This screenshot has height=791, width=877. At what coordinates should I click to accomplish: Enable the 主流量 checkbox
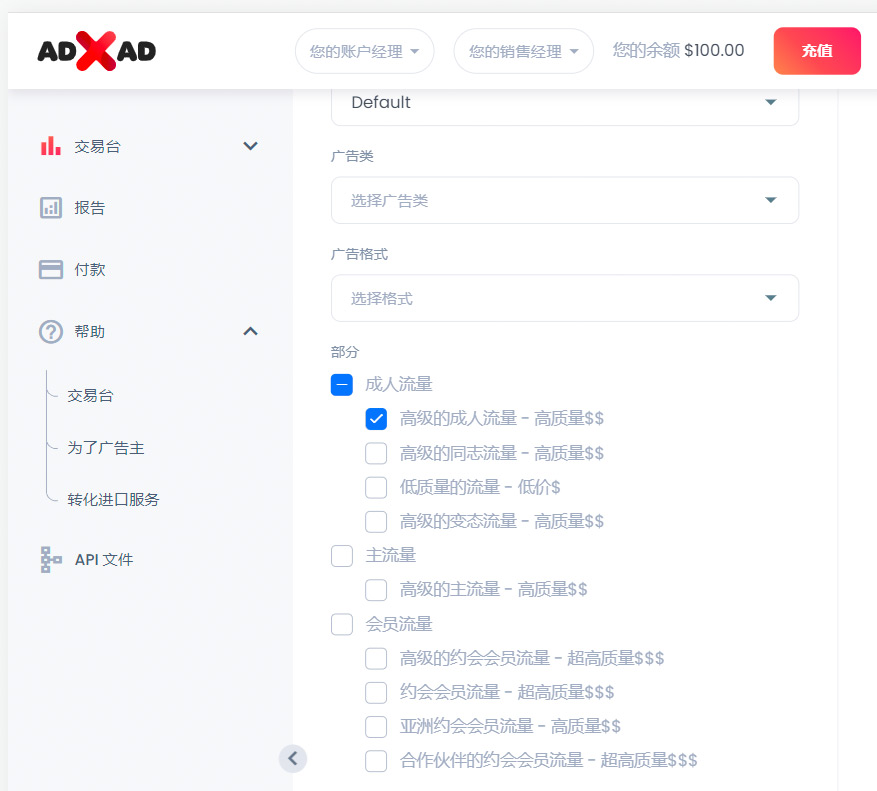click(x=342, y=556)
